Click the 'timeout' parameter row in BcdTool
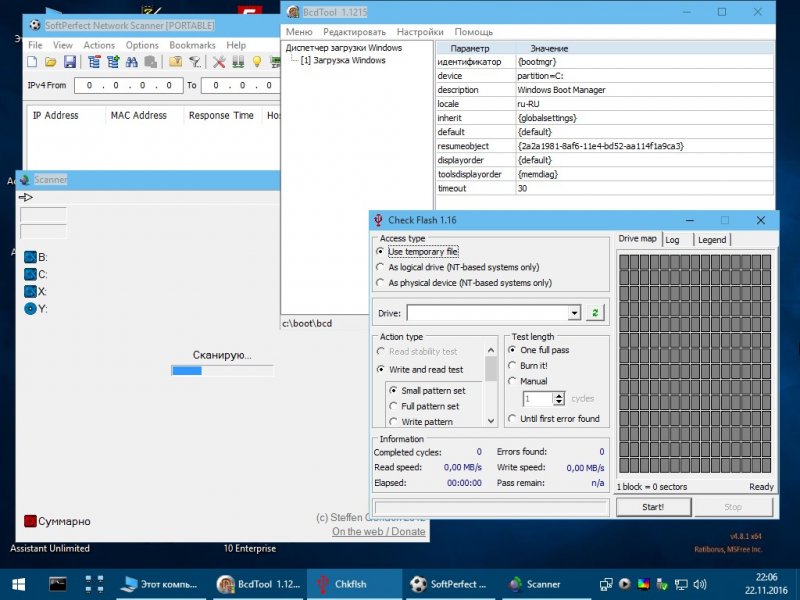 point(605,188)
